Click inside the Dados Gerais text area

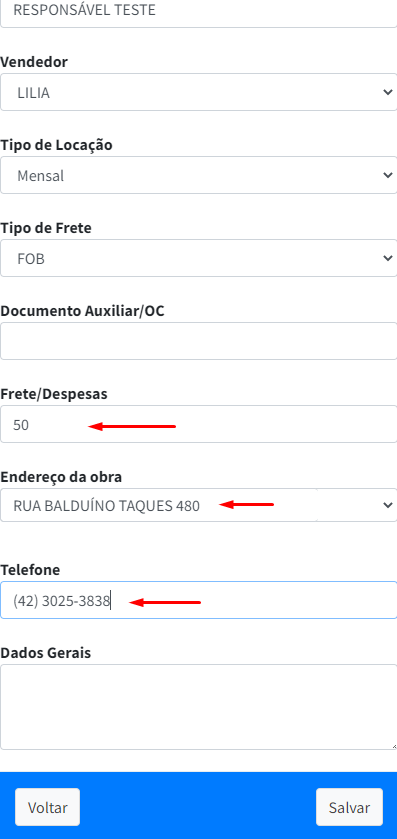coord(198,707)
